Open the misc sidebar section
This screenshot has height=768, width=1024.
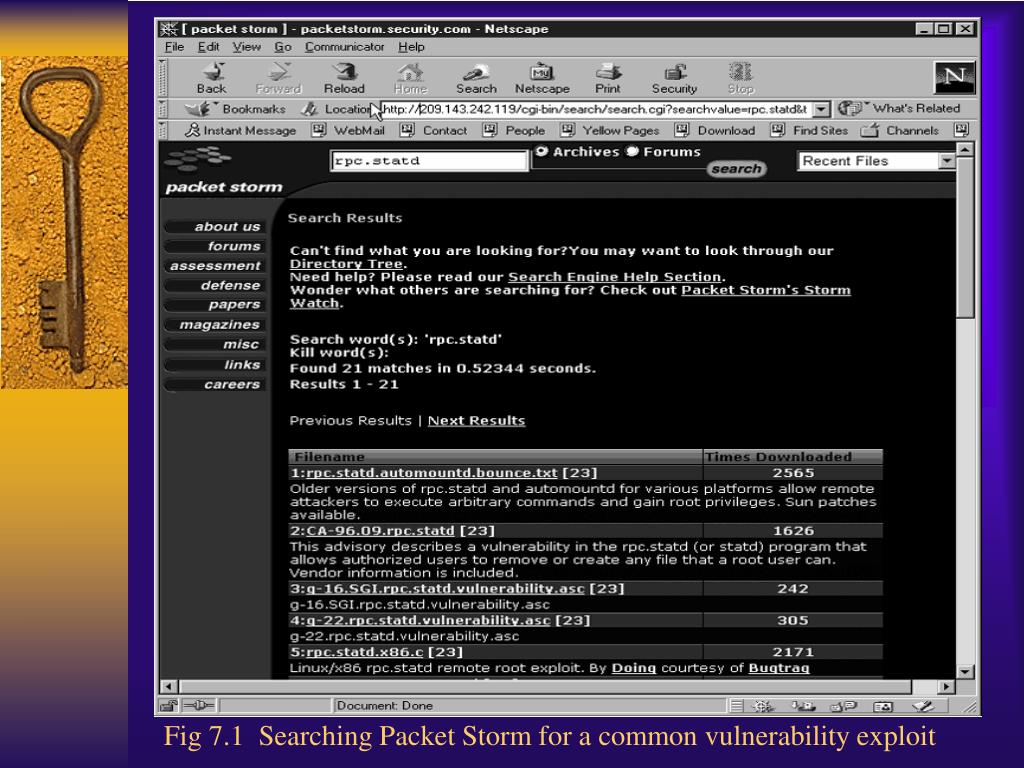click(215, 345)
